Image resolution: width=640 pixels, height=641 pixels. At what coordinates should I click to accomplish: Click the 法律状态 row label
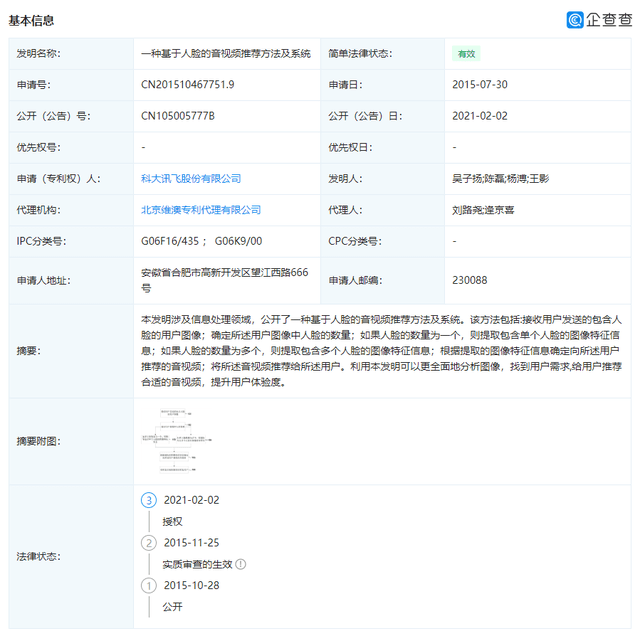click(38, 557)
